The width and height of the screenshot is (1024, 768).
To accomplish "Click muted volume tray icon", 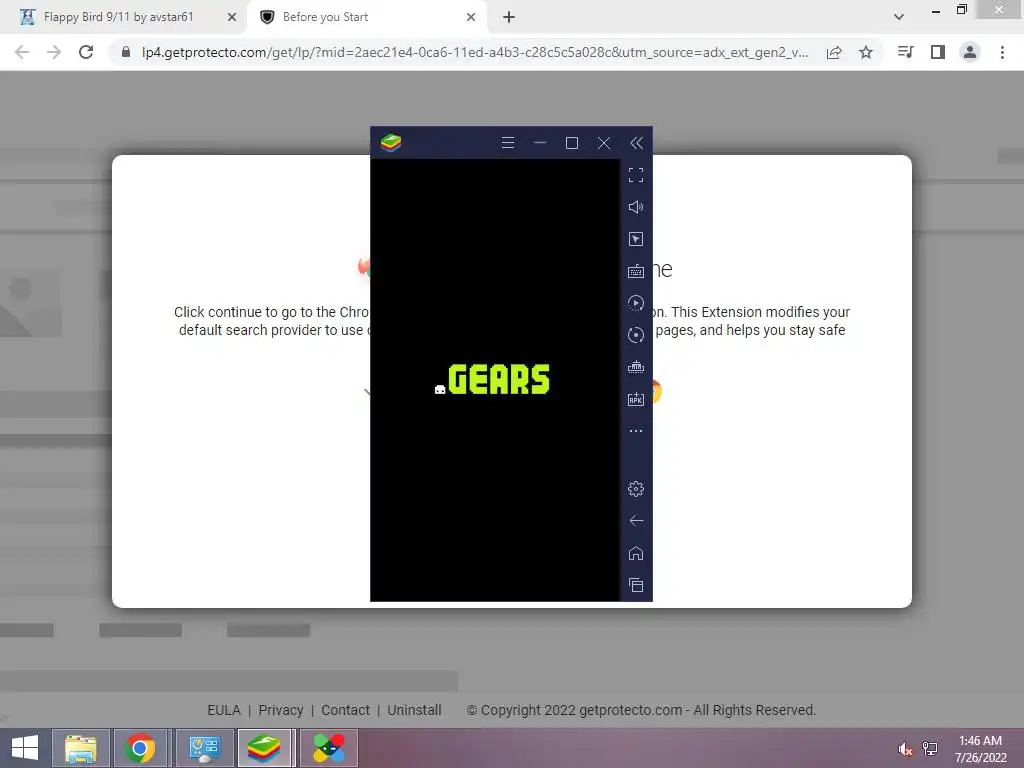I will pyautogui.click(x=905, y=748).
